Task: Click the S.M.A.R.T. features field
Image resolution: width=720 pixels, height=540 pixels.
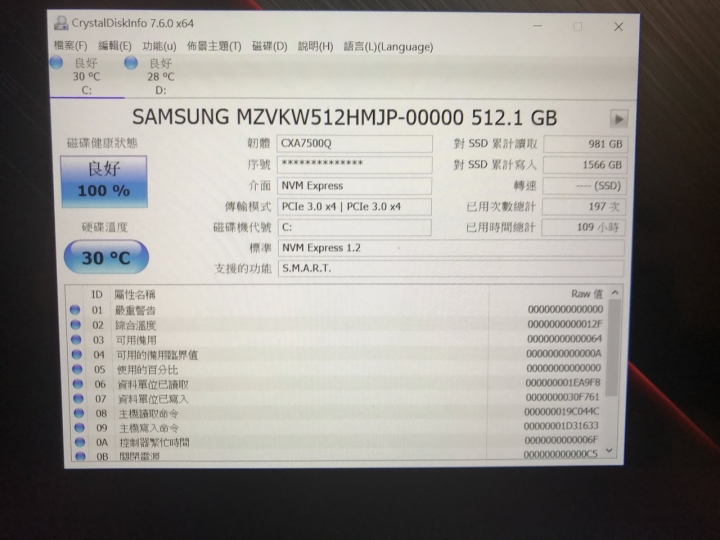Action: (x=451, y=268)
